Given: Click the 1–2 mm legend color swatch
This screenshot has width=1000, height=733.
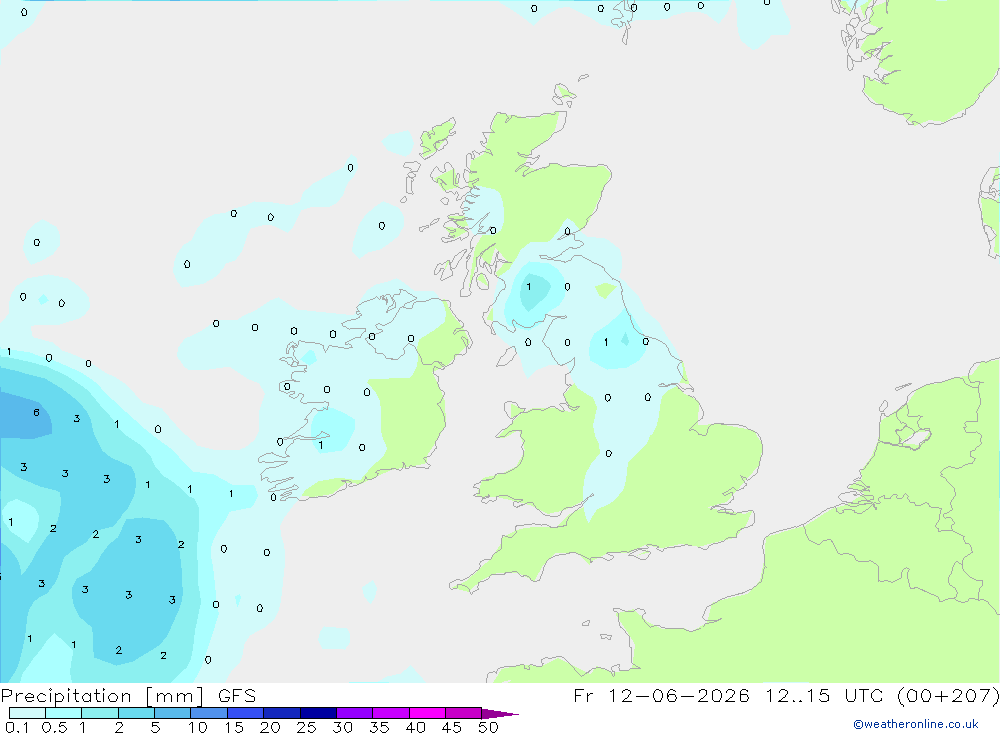Looking at the screenshot, I should pyautogui.click(x=100, y=713).
